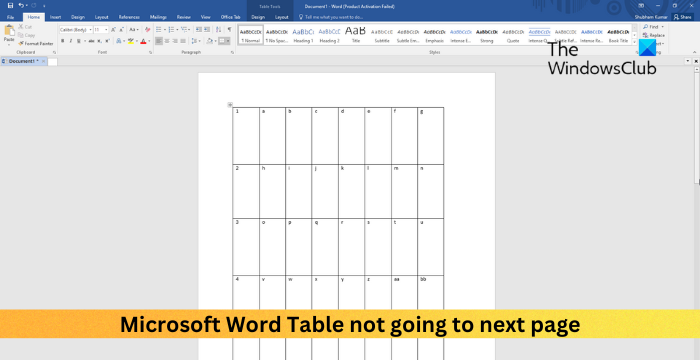Open the Paragraph dialog launcher
700x360 pixels.
click(x=233, y=52)
